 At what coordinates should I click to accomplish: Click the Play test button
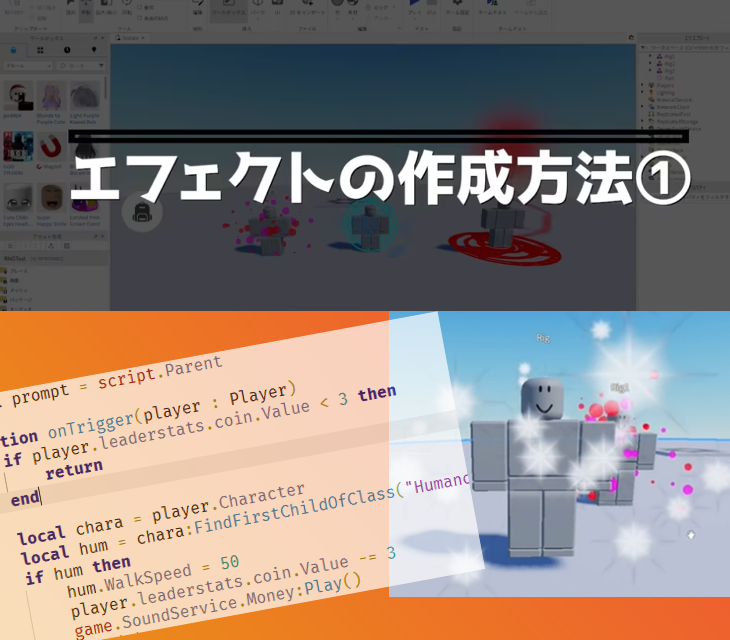pyautogui.click(x=415, y=8)
